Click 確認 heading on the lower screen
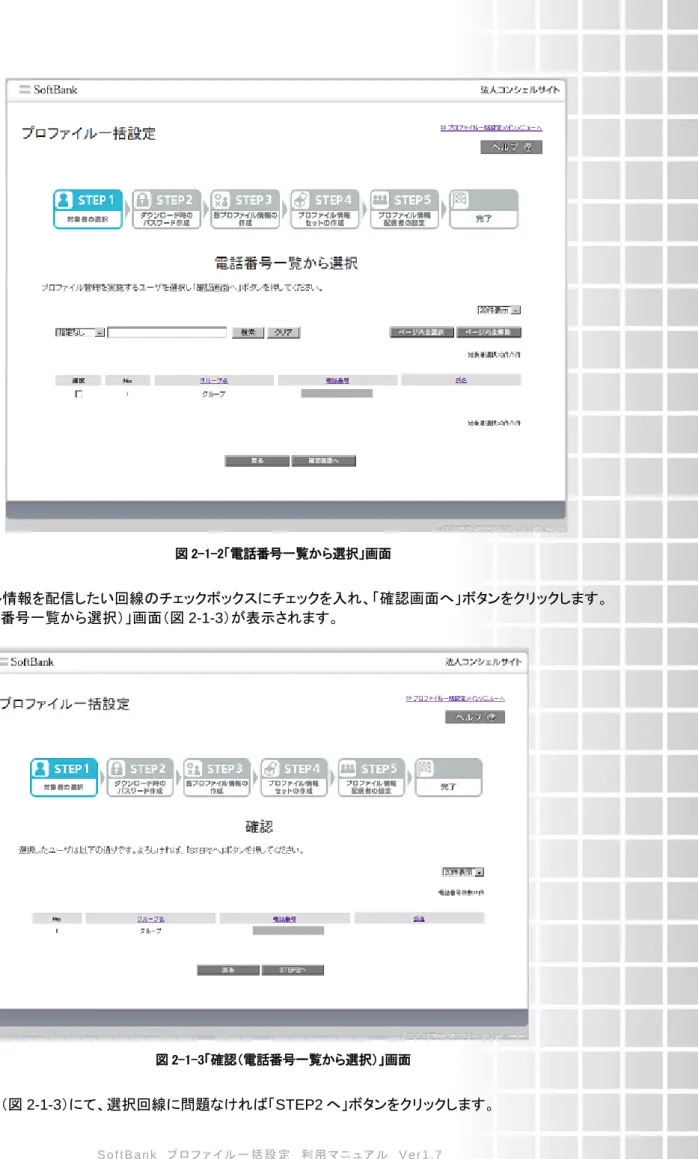Viewport: 698px width, 1159px height. (260, 826)
